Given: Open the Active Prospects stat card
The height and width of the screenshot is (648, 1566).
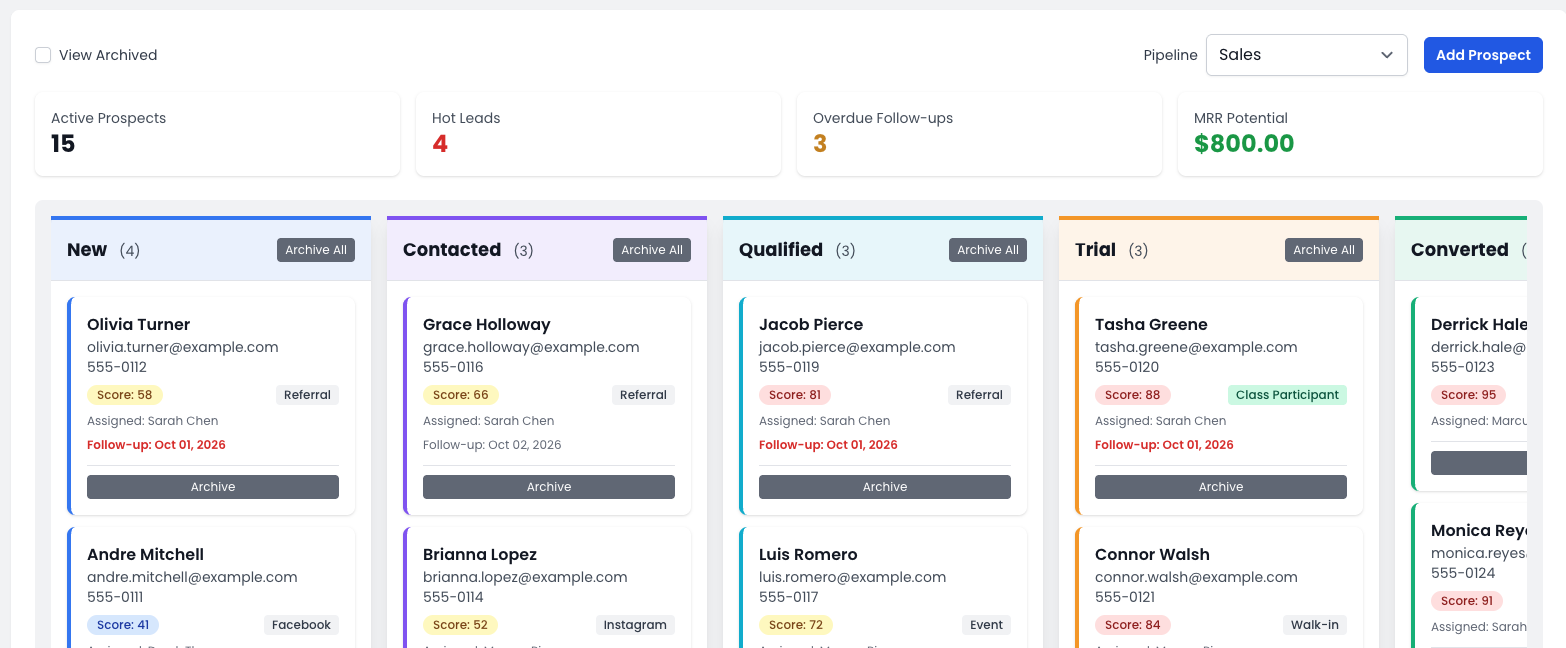Looking at the screenshot, I should (217, 134).
